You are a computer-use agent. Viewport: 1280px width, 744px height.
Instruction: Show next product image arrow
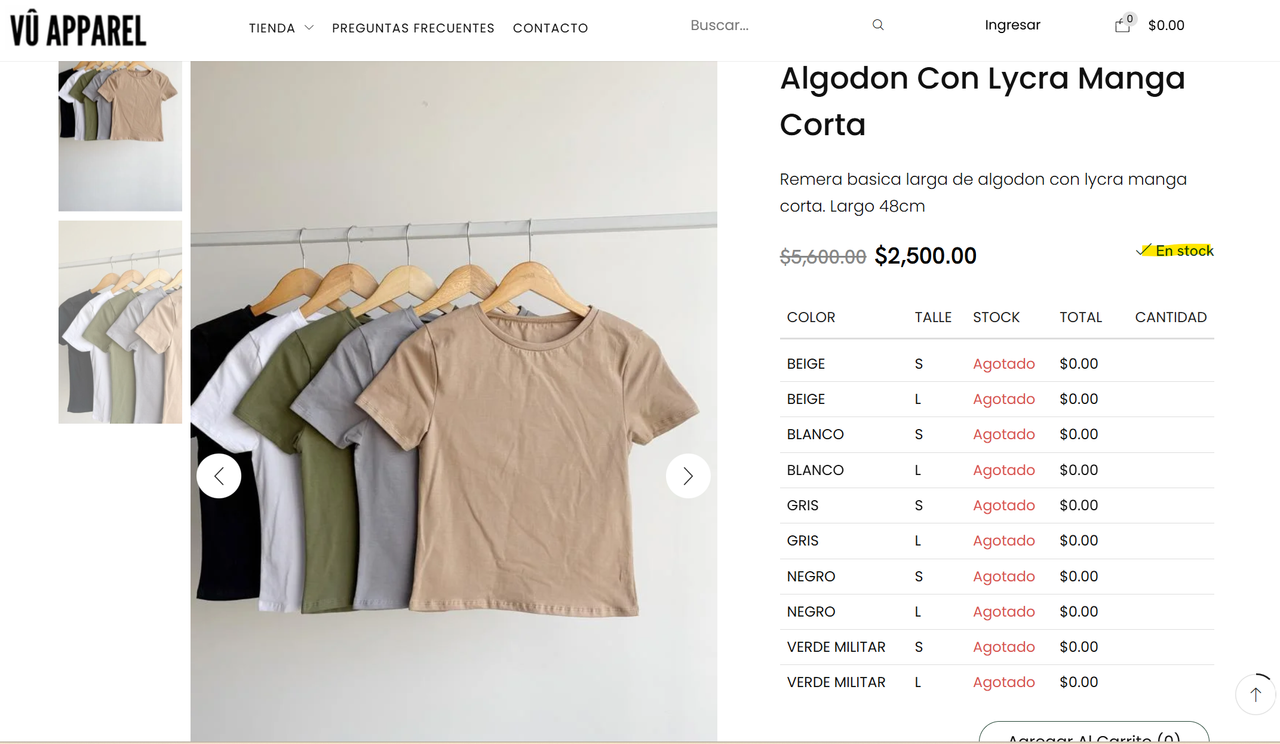pos(688,476)
